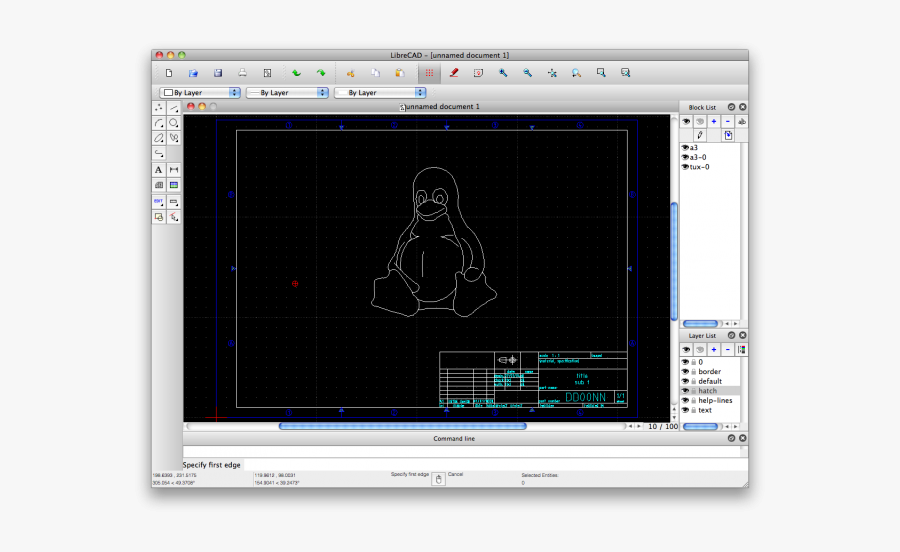Rename the active block

(742, 122)
